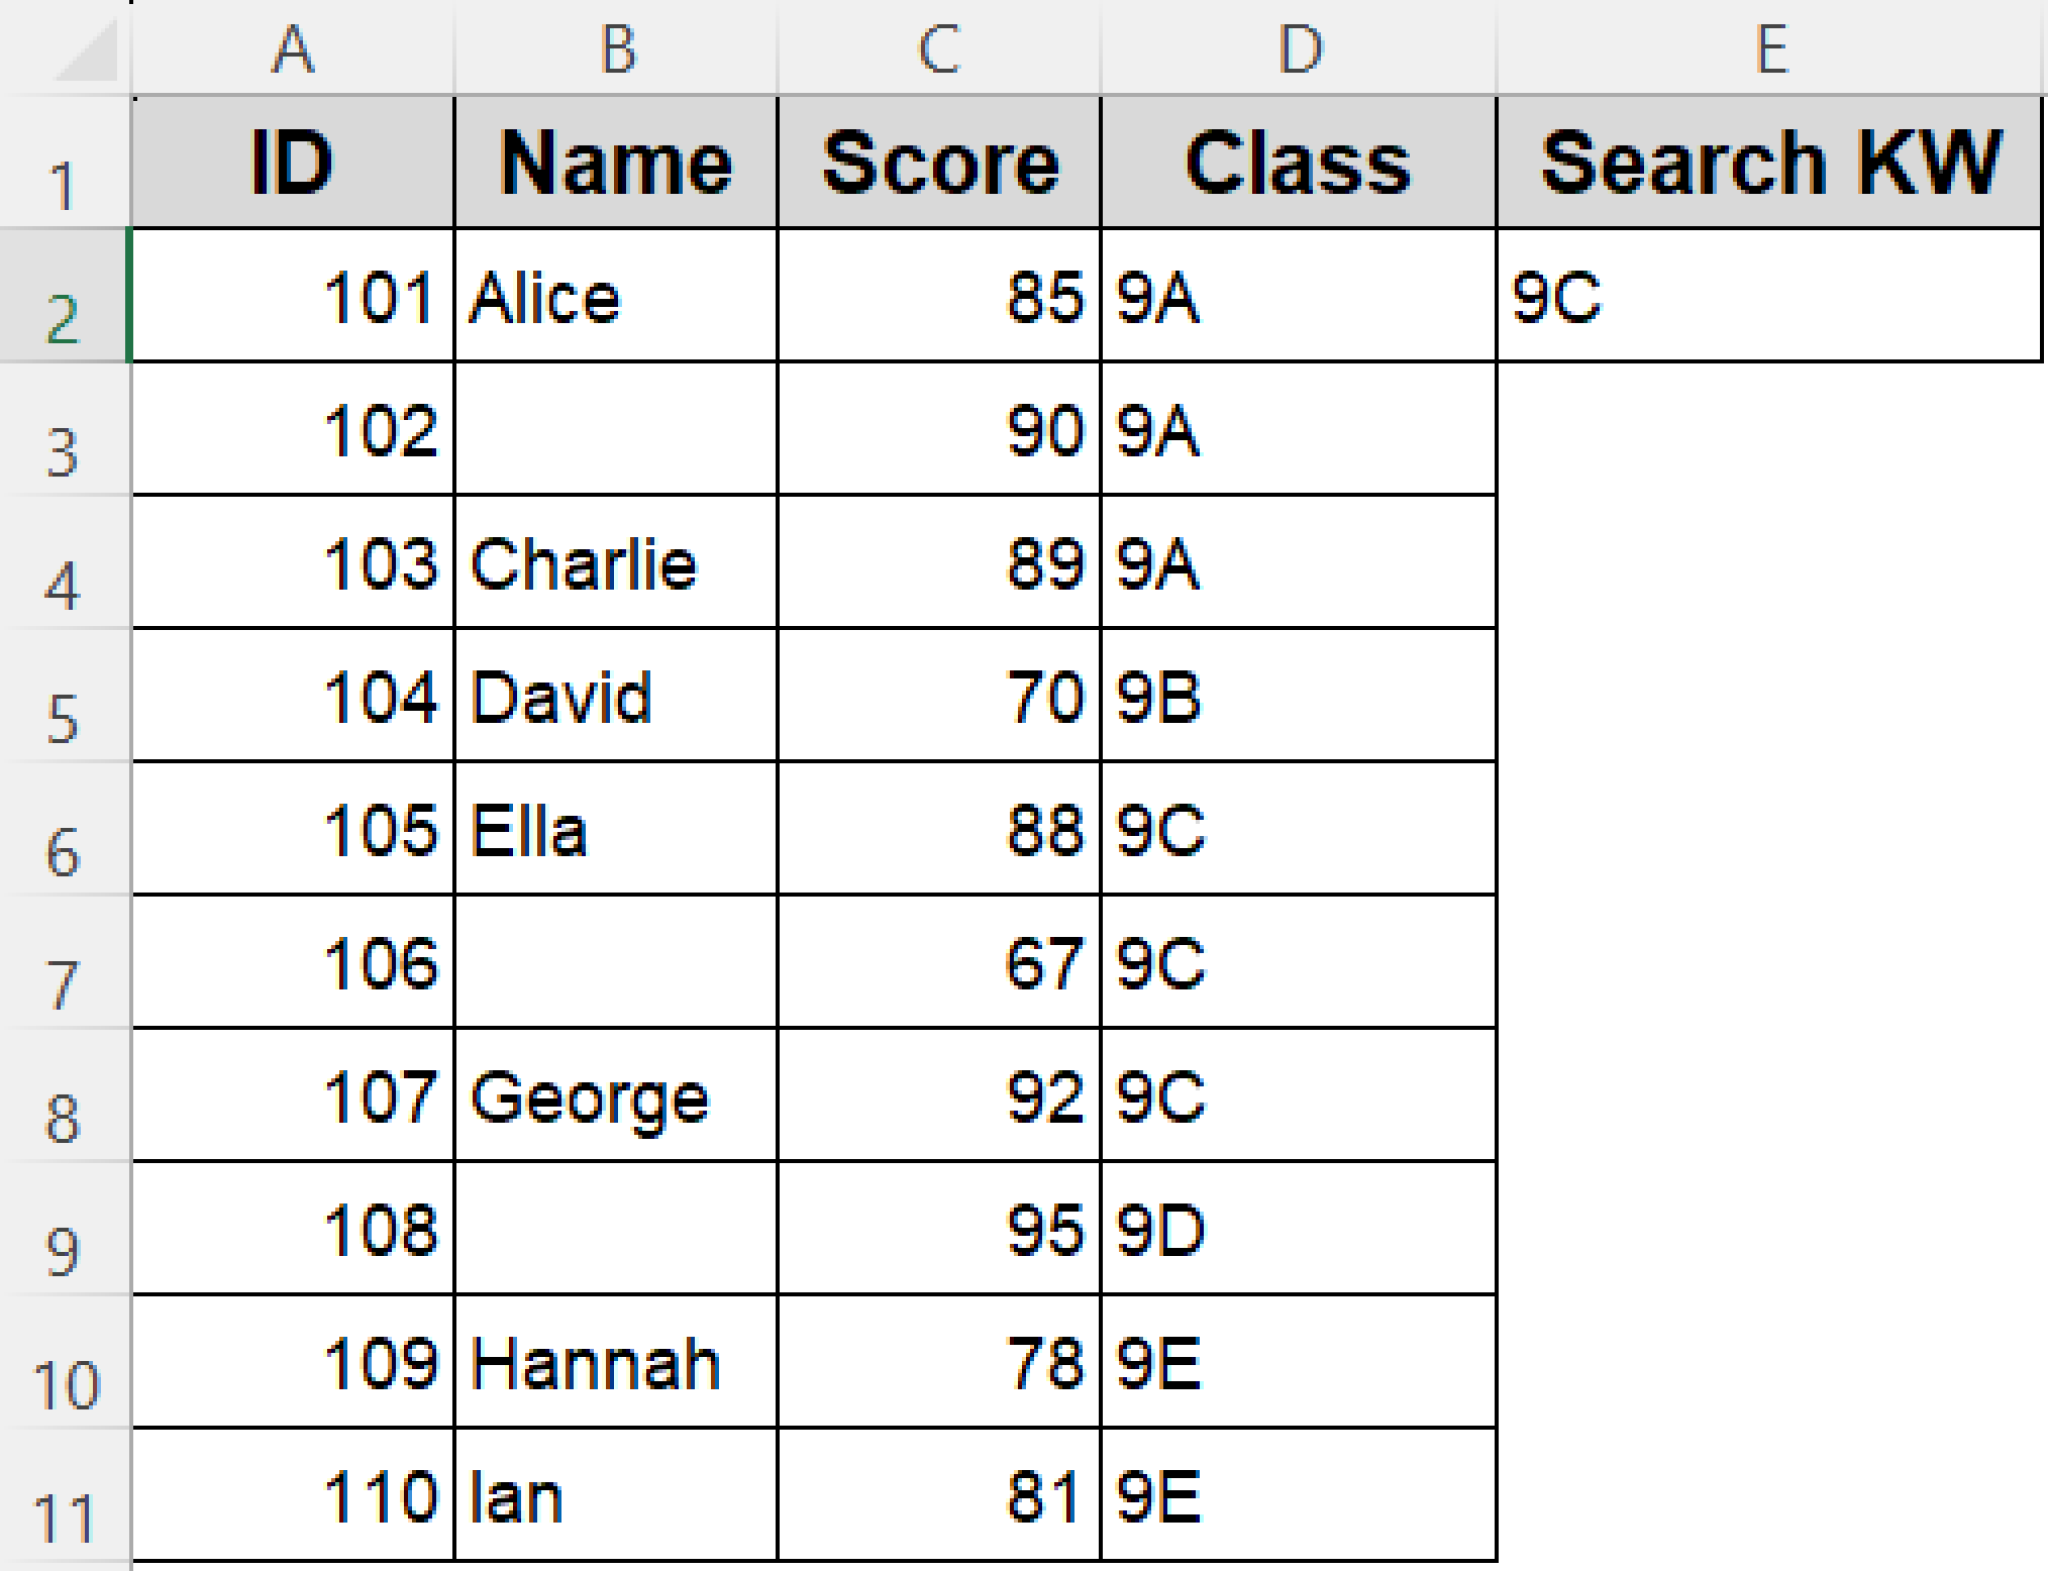Click the Class cell showing 9B

(x=1299, y=696)
